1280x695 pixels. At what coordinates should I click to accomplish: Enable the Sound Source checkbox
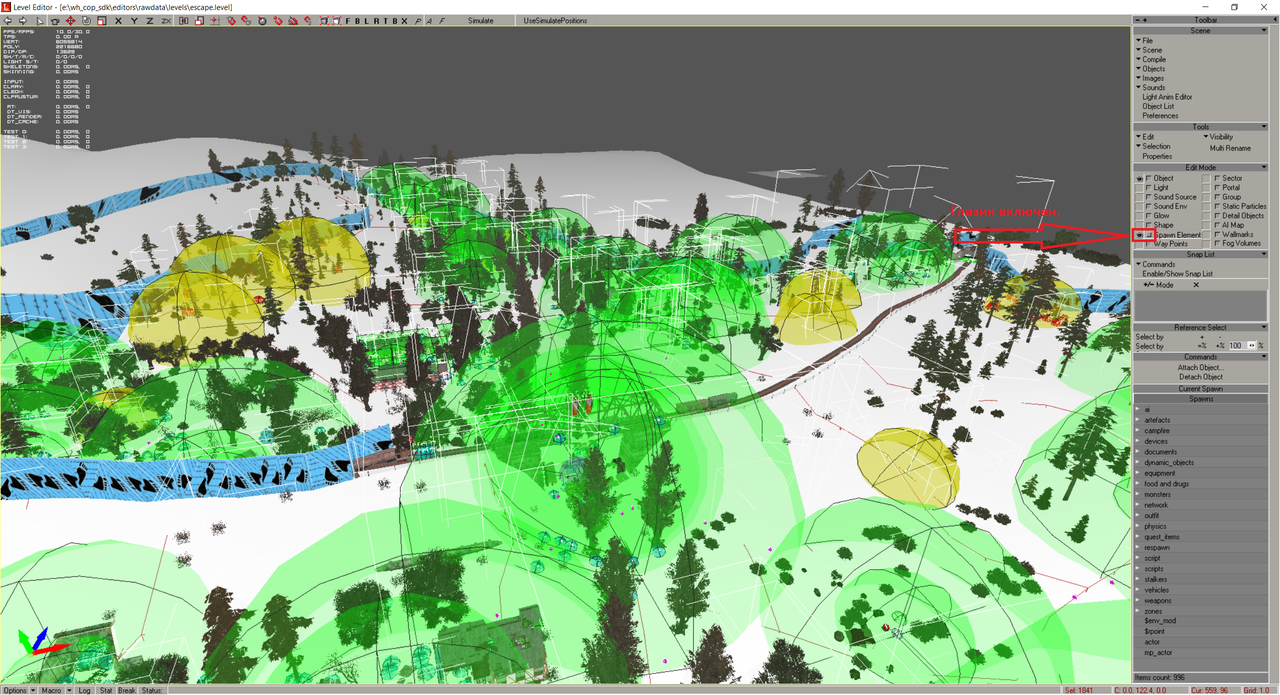(x=1149, y=197)
